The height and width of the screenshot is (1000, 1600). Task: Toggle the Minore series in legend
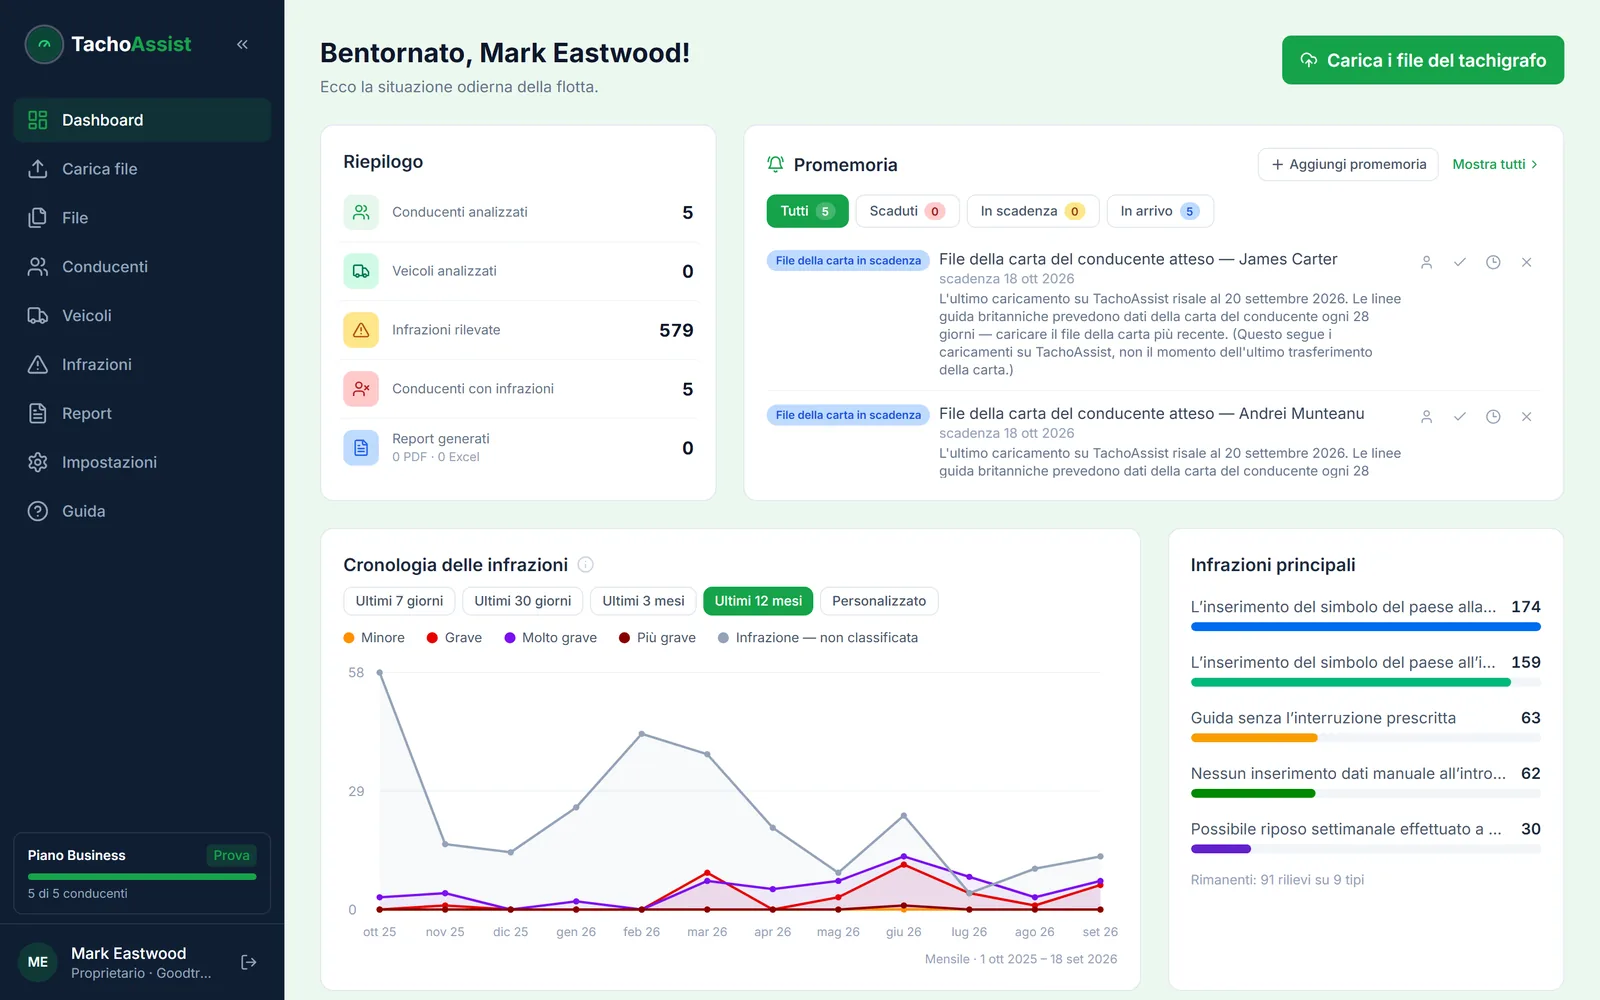point(374,638)
